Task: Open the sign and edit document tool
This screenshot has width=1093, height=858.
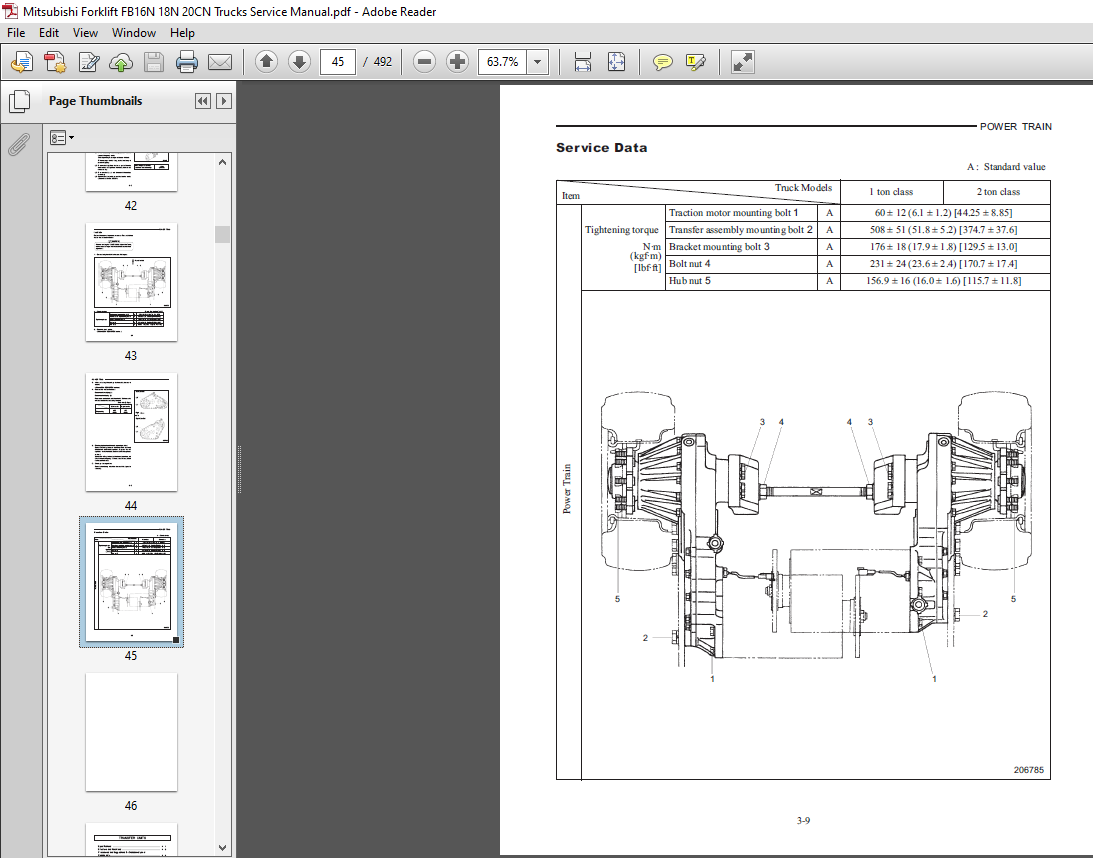Action: pos(89,62)
